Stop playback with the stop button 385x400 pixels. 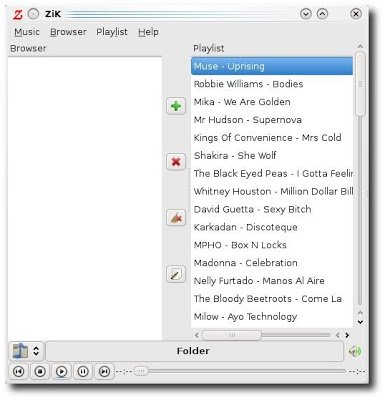click(x=40, y=371)
